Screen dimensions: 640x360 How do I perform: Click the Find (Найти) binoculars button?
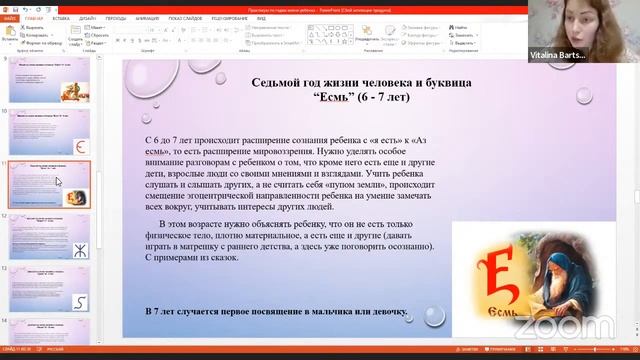click(x=458, y=28)
